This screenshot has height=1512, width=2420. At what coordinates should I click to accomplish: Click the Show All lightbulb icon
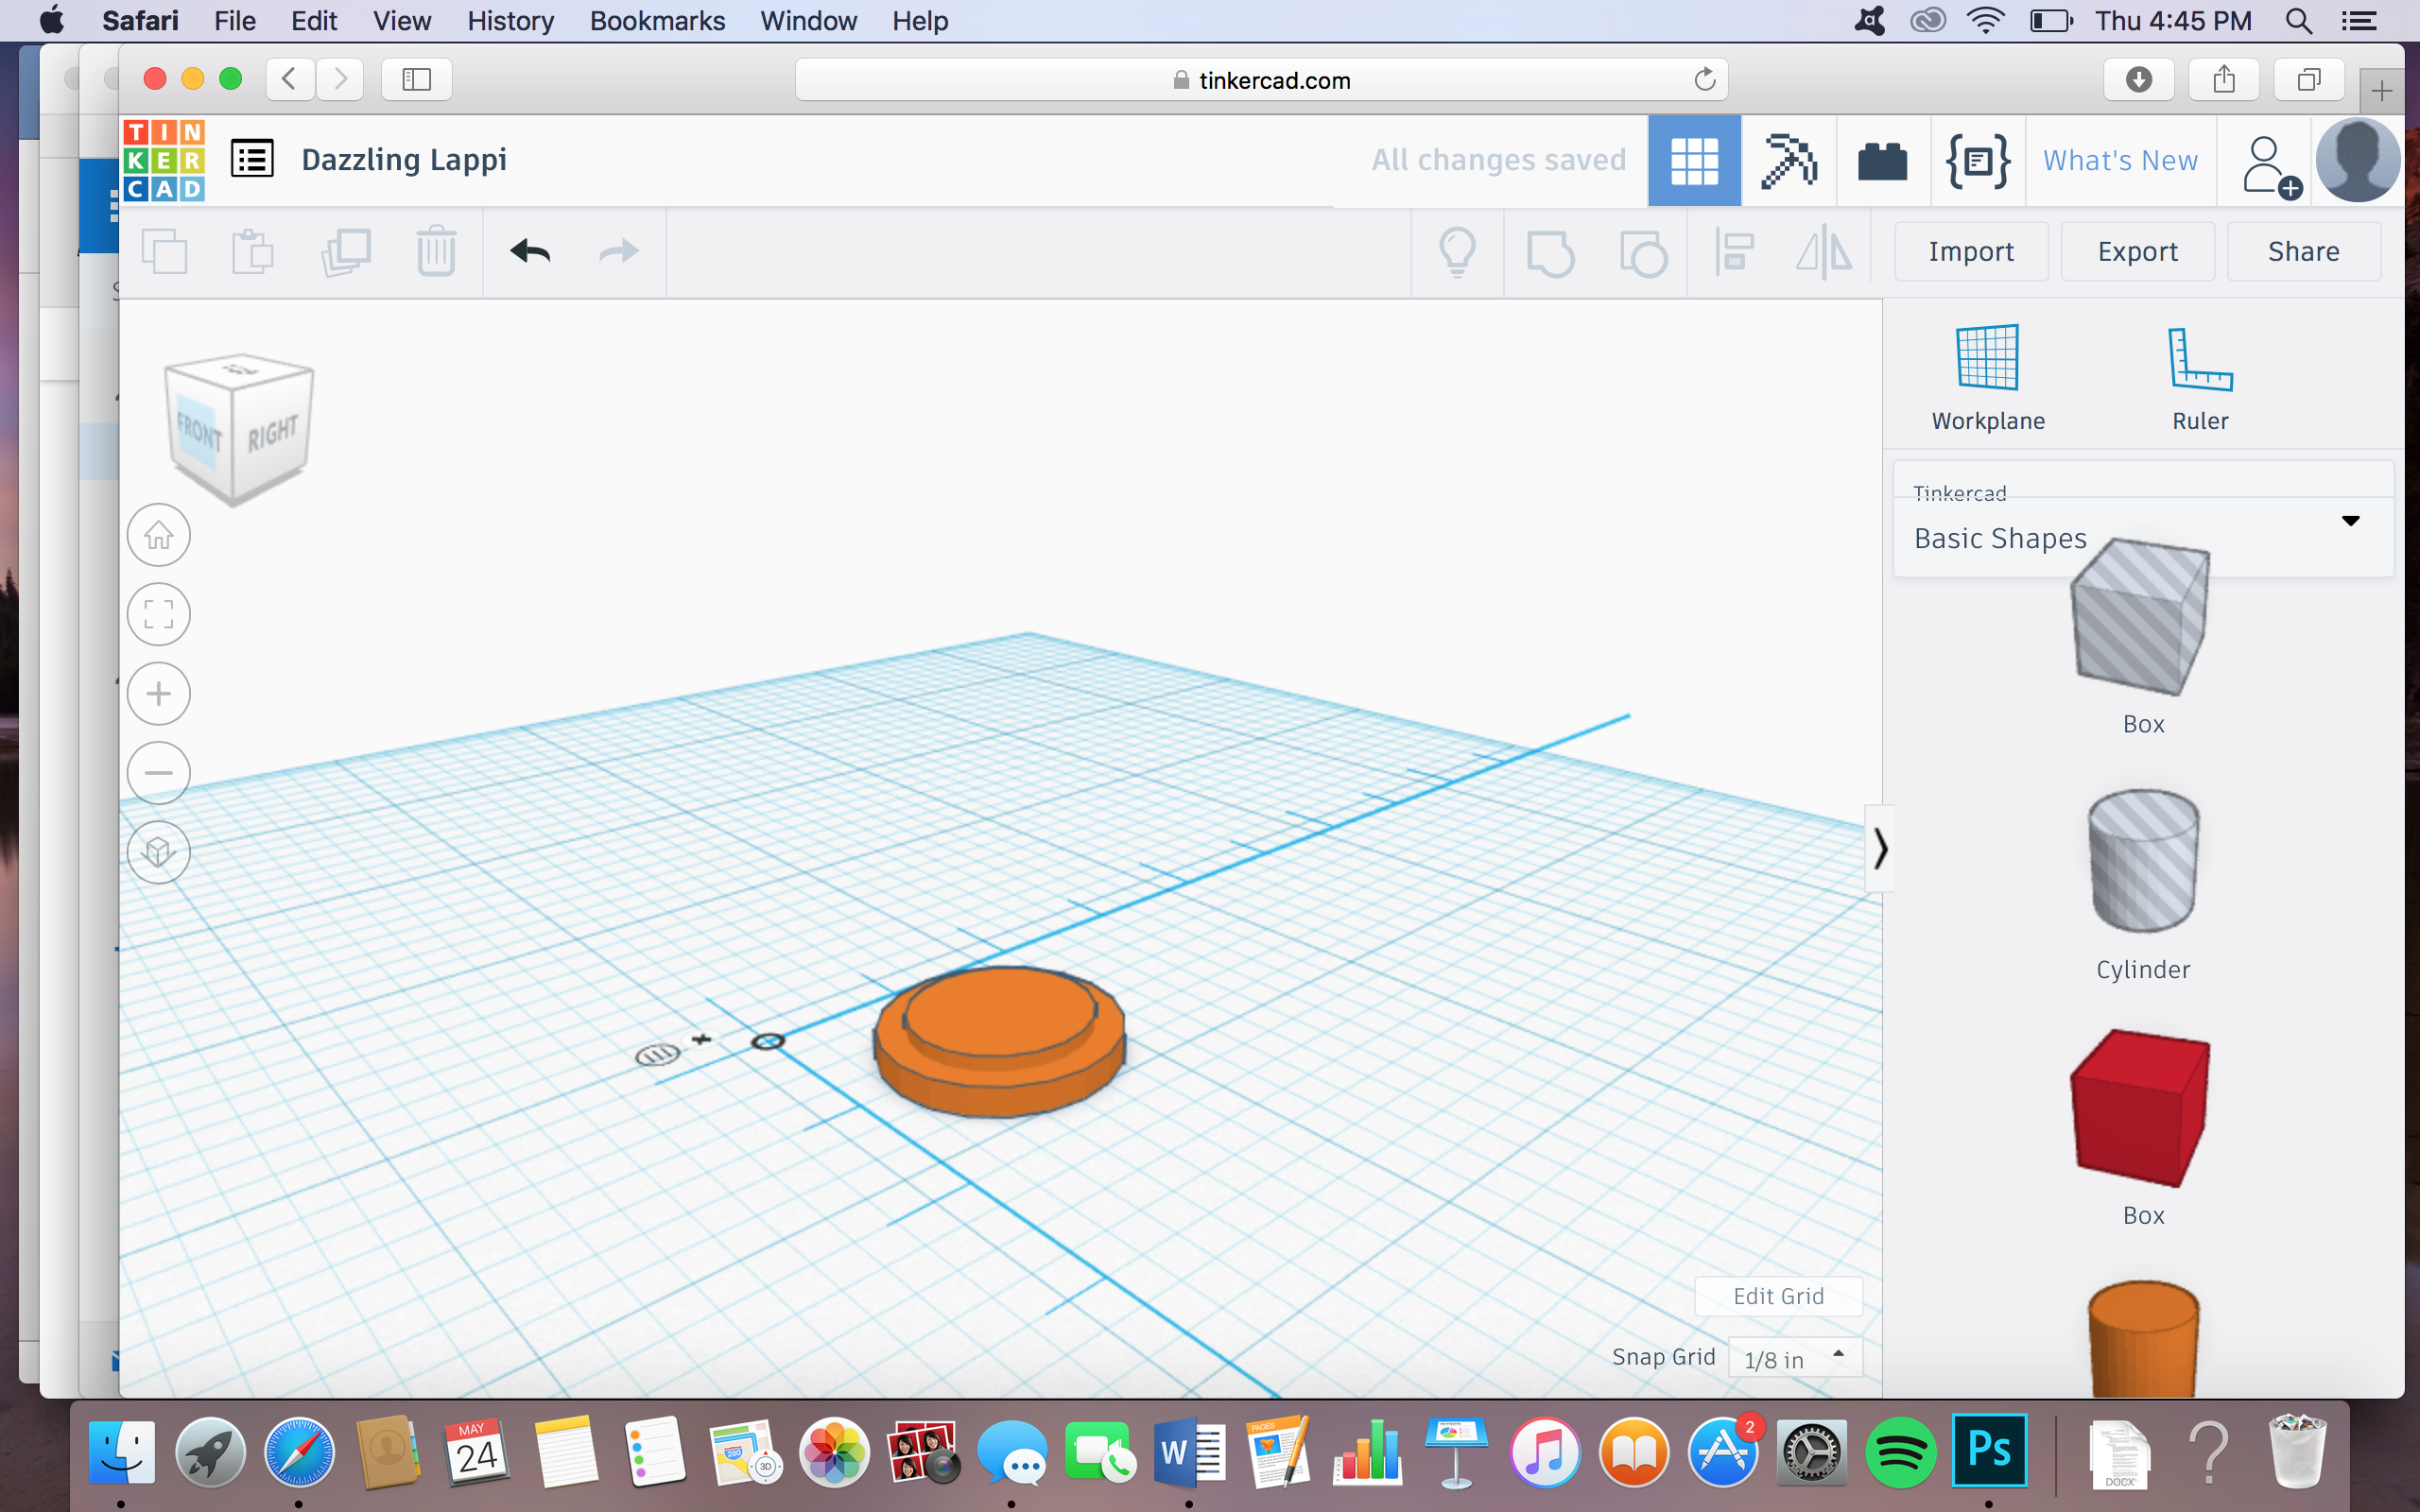click(x=1457, y=252)
